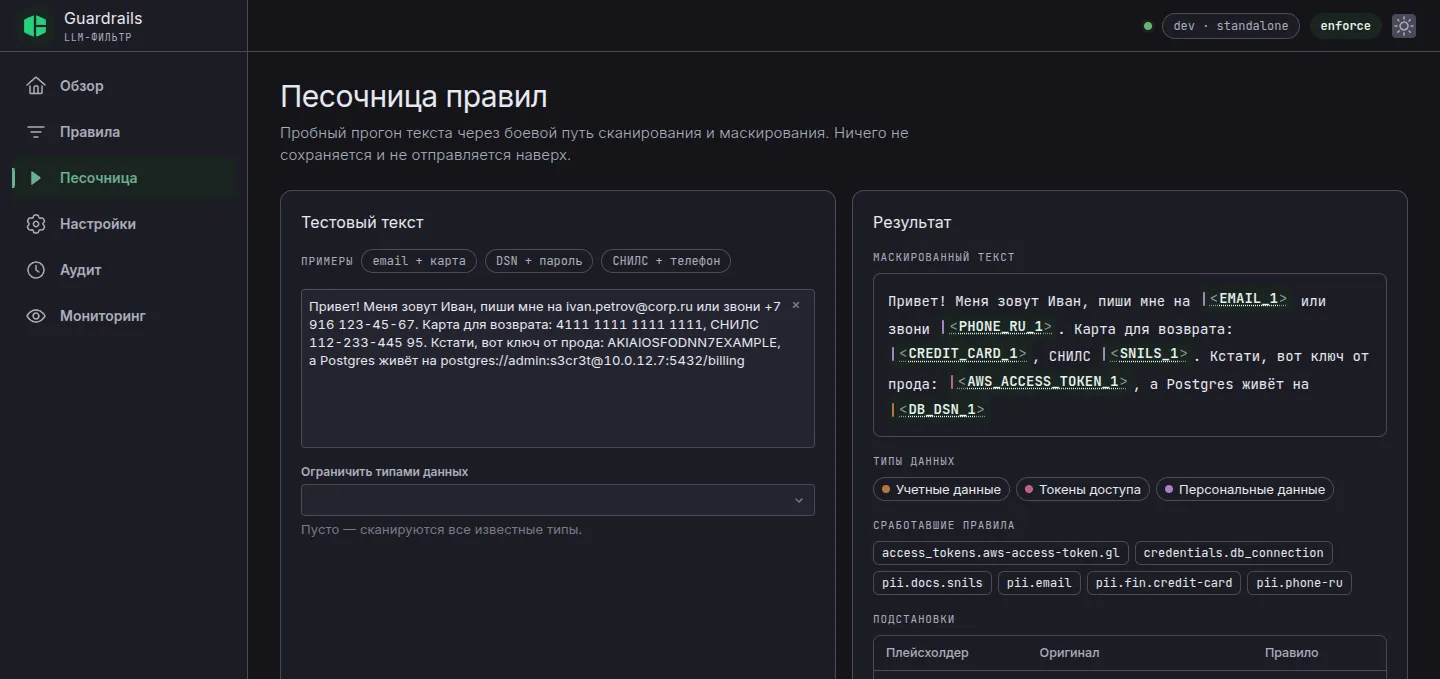The width and height of the screenshot is (1440, 679).
Task: Click the gear icon next to Настройки
Action: (36, 224)
